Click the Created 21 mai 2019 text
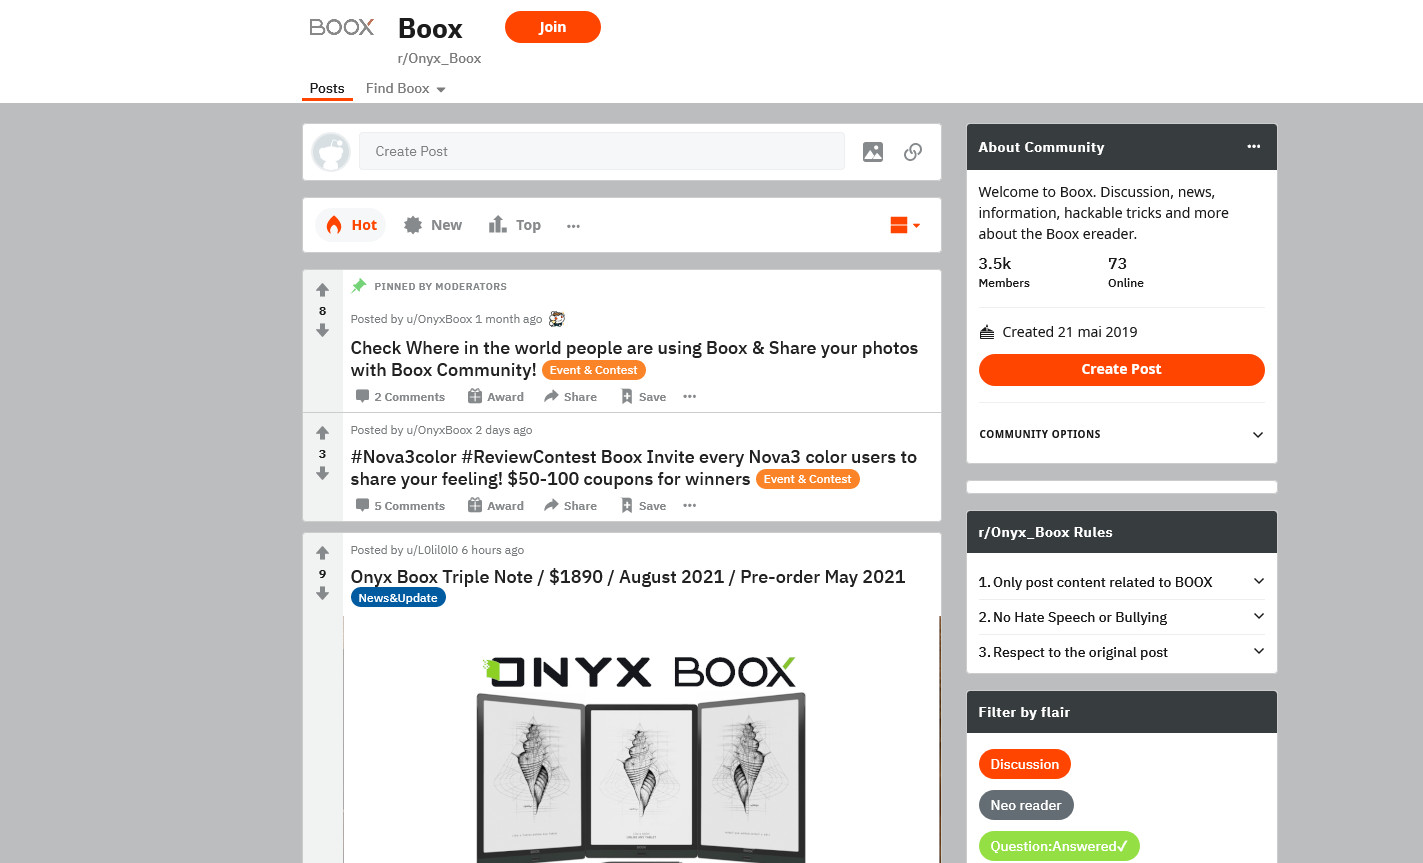Image resolution: width=1423 pixels, height=863 pixels. [x=1070, y=332]
